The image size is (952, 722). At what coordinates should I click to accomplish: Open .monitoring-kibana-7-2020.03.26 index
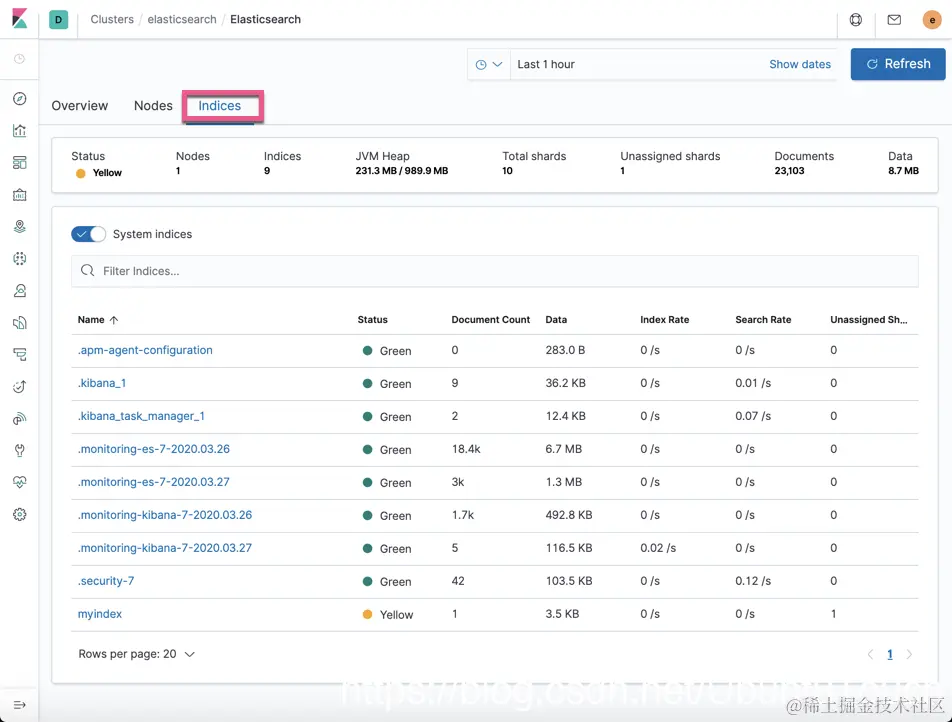click(x=165, y=515)
